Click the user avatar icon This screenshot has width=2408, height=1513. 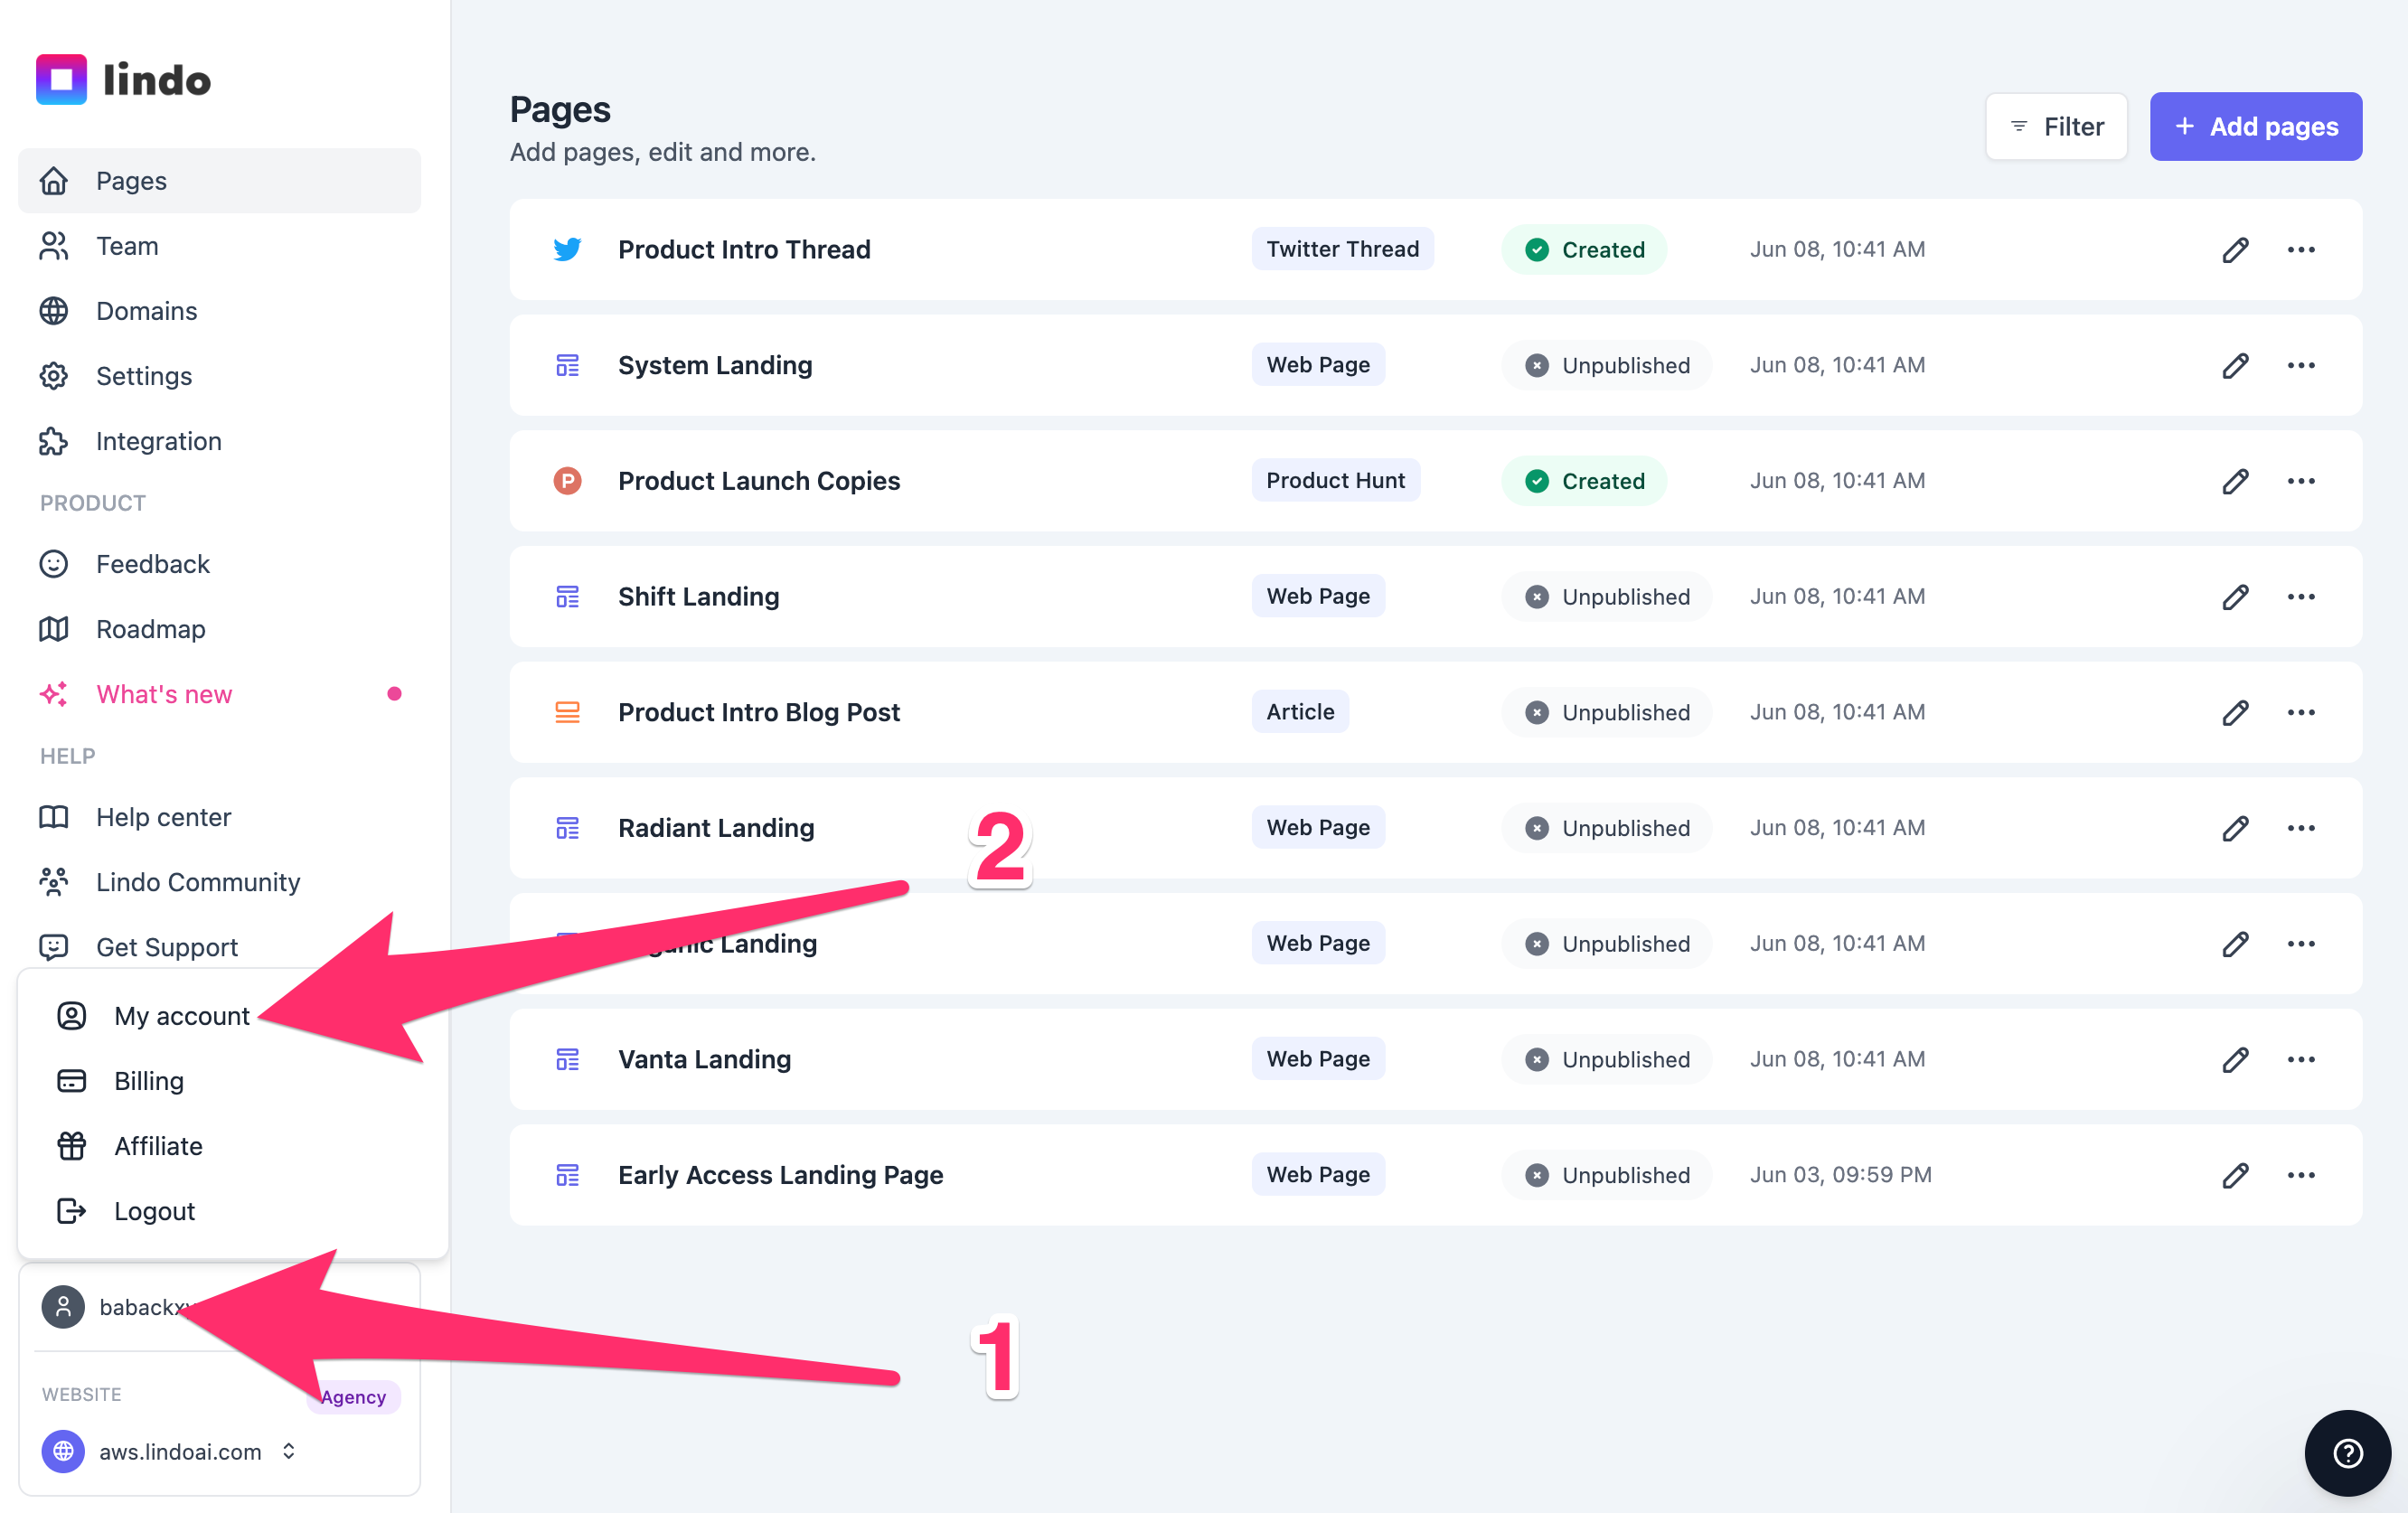63,1307
